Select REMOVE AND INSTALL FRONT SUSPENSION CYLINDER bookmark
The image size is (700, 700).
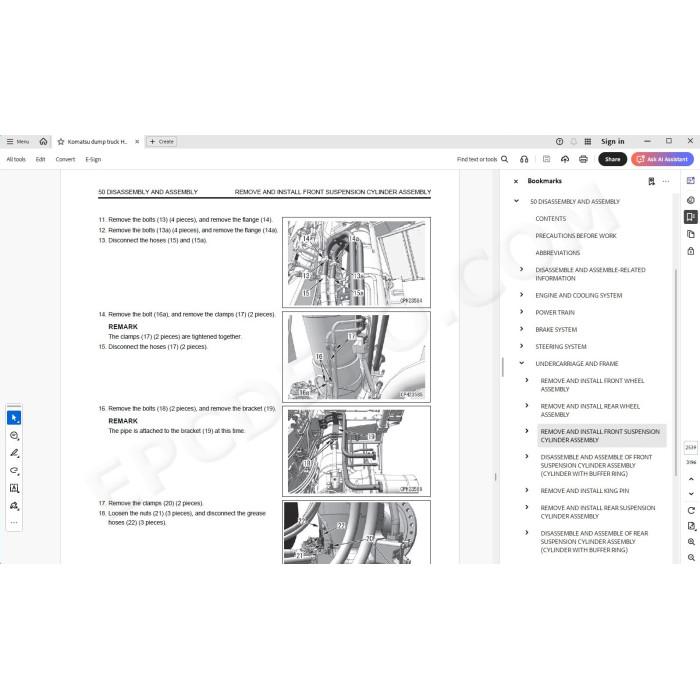[x=600, y=436]
